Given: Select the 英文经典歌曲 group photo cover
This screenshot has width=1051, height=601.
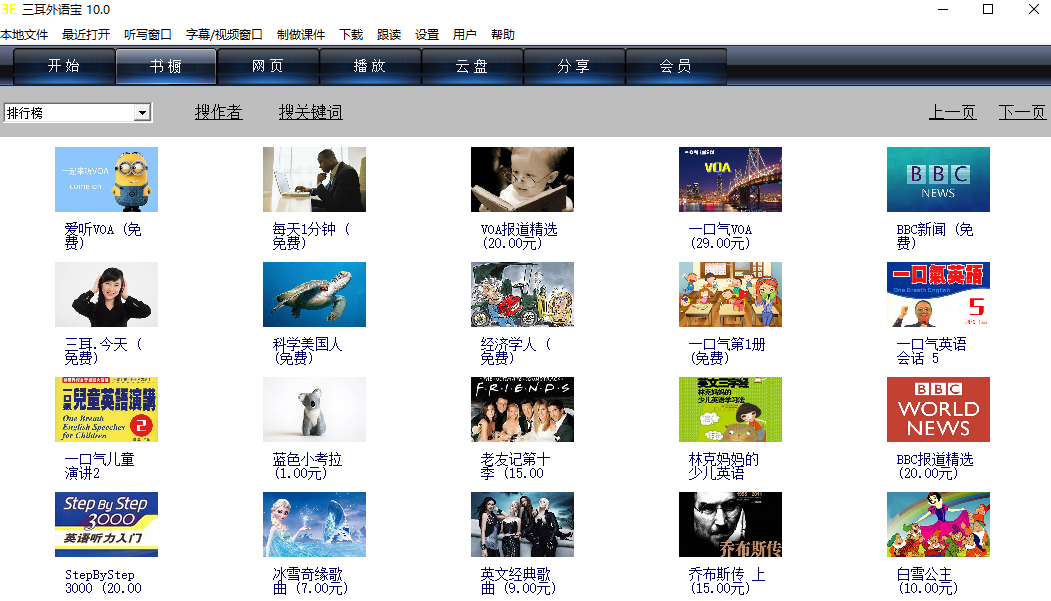Looking at the screenshot, I should click(x=522, y=525).
